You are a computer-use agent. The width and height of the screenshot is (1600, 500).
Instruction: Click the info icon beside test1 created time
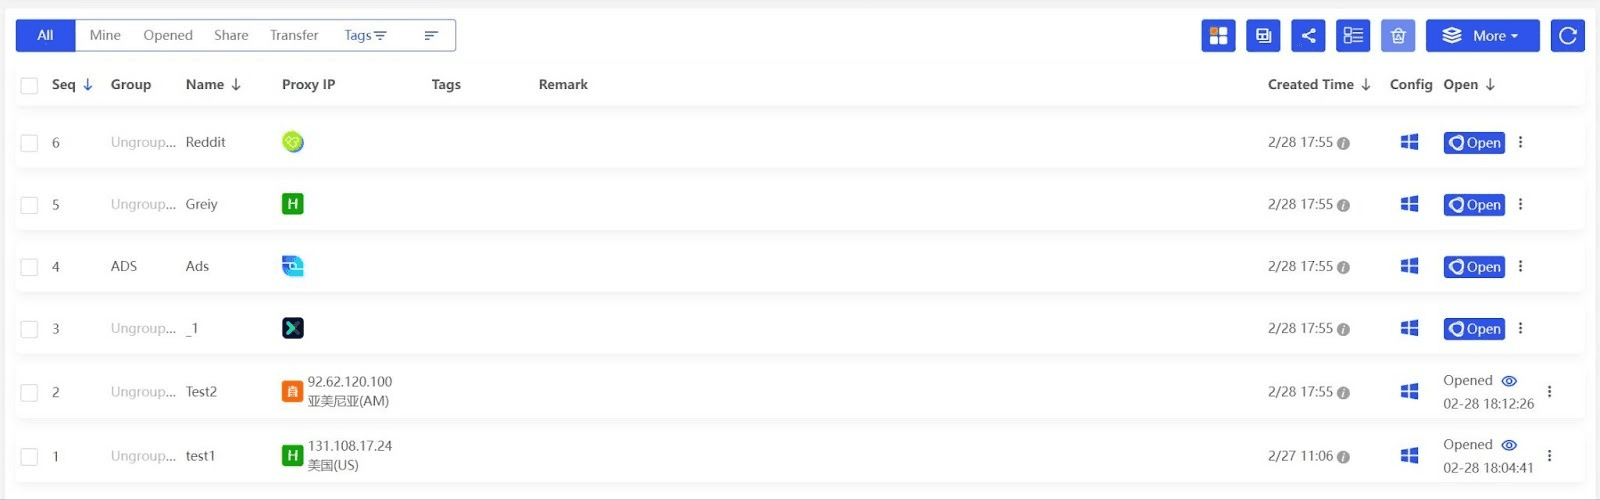1343,457
